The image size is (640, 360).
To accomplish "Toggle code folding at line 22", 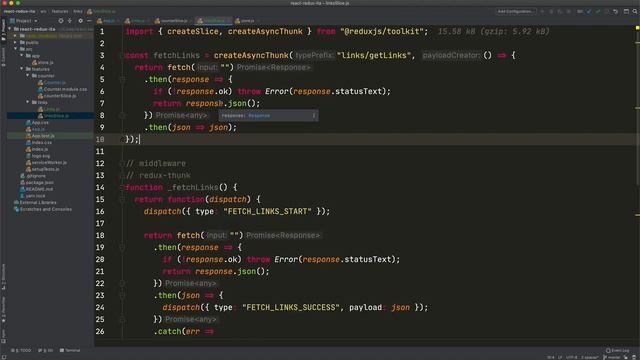I will pos(122,283).
